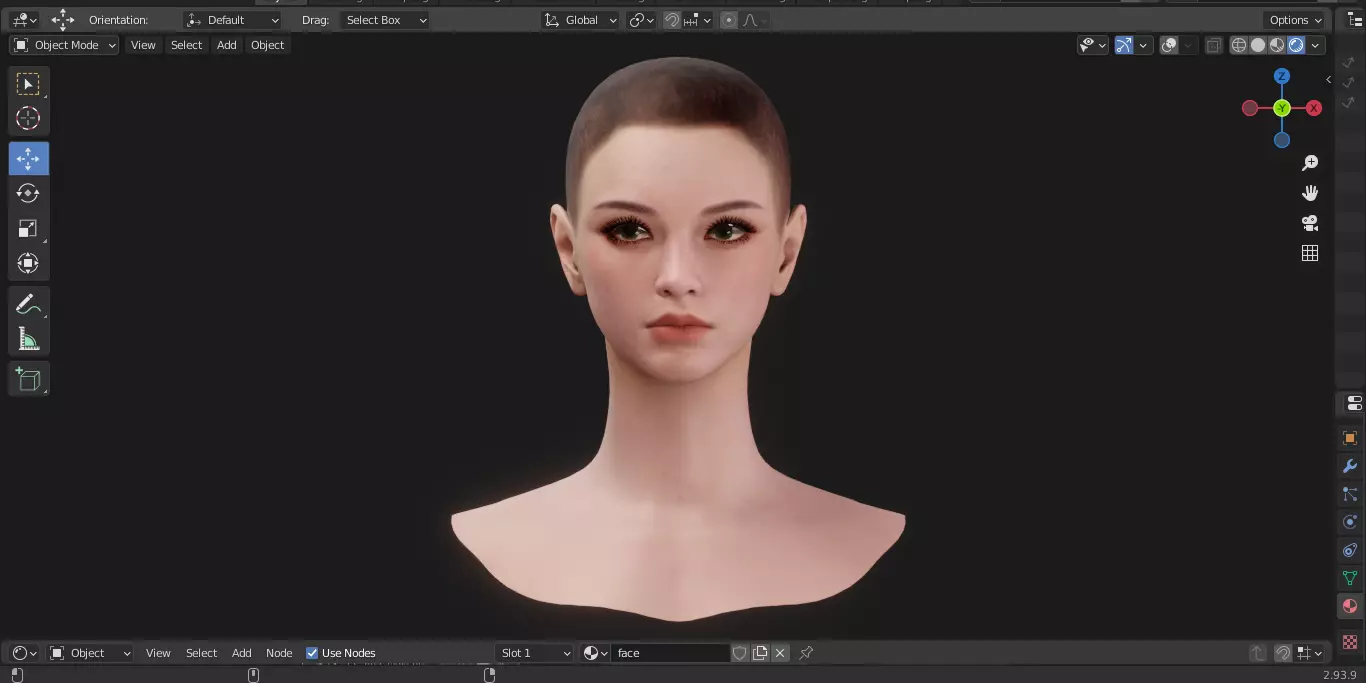1366x683 pixels.
Task: Open the viewport Select menu
Action: [186, 45]
